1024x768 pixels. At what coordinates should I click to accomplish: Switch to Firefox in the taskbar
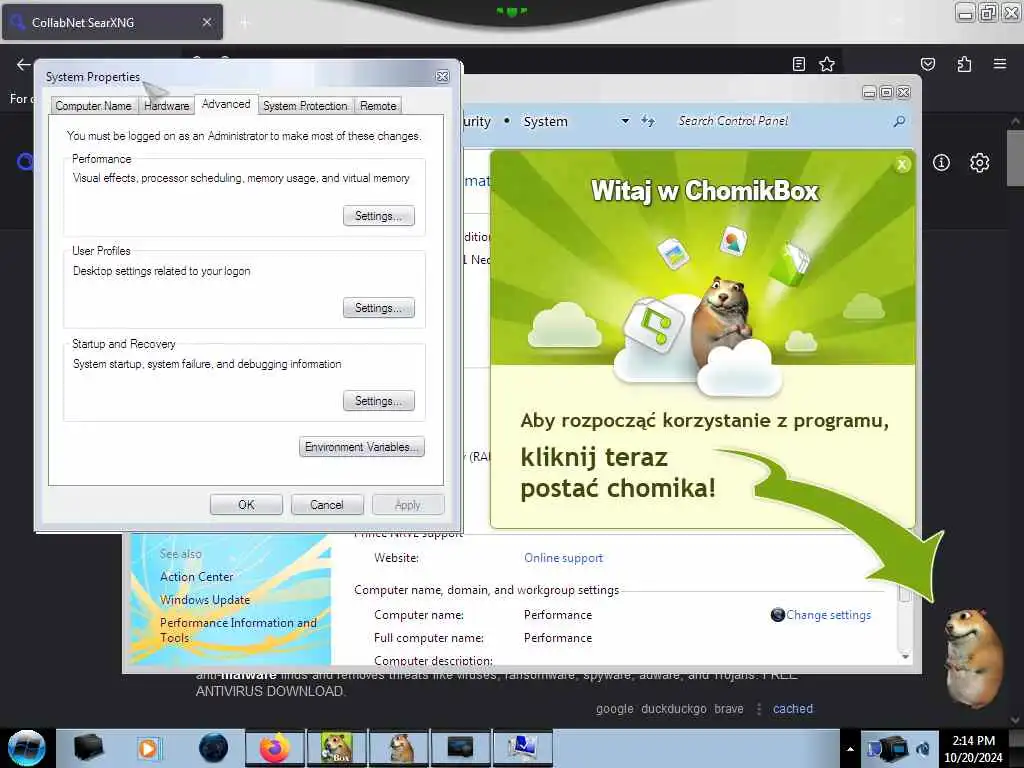tap(274, 748)
